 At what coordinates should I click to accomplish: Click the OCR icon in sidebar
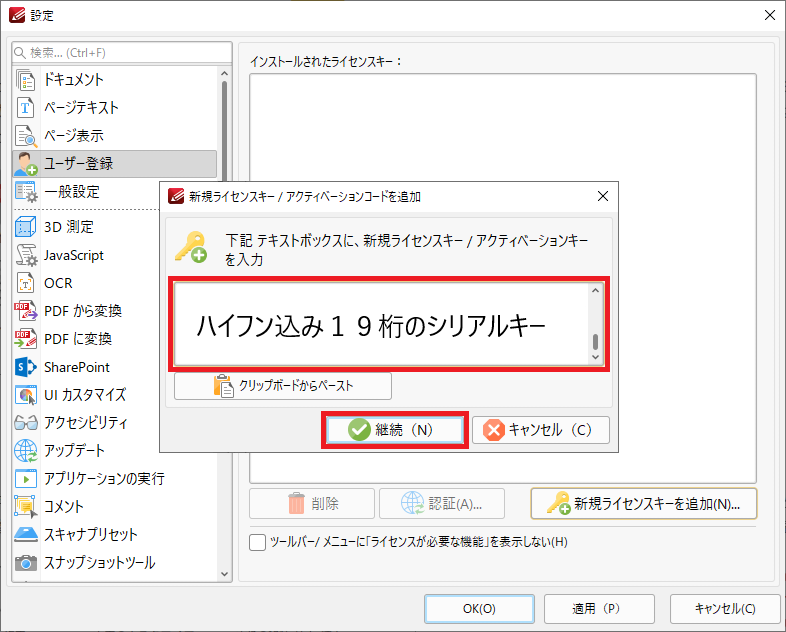pyautogui.click(x=25, y=283)
